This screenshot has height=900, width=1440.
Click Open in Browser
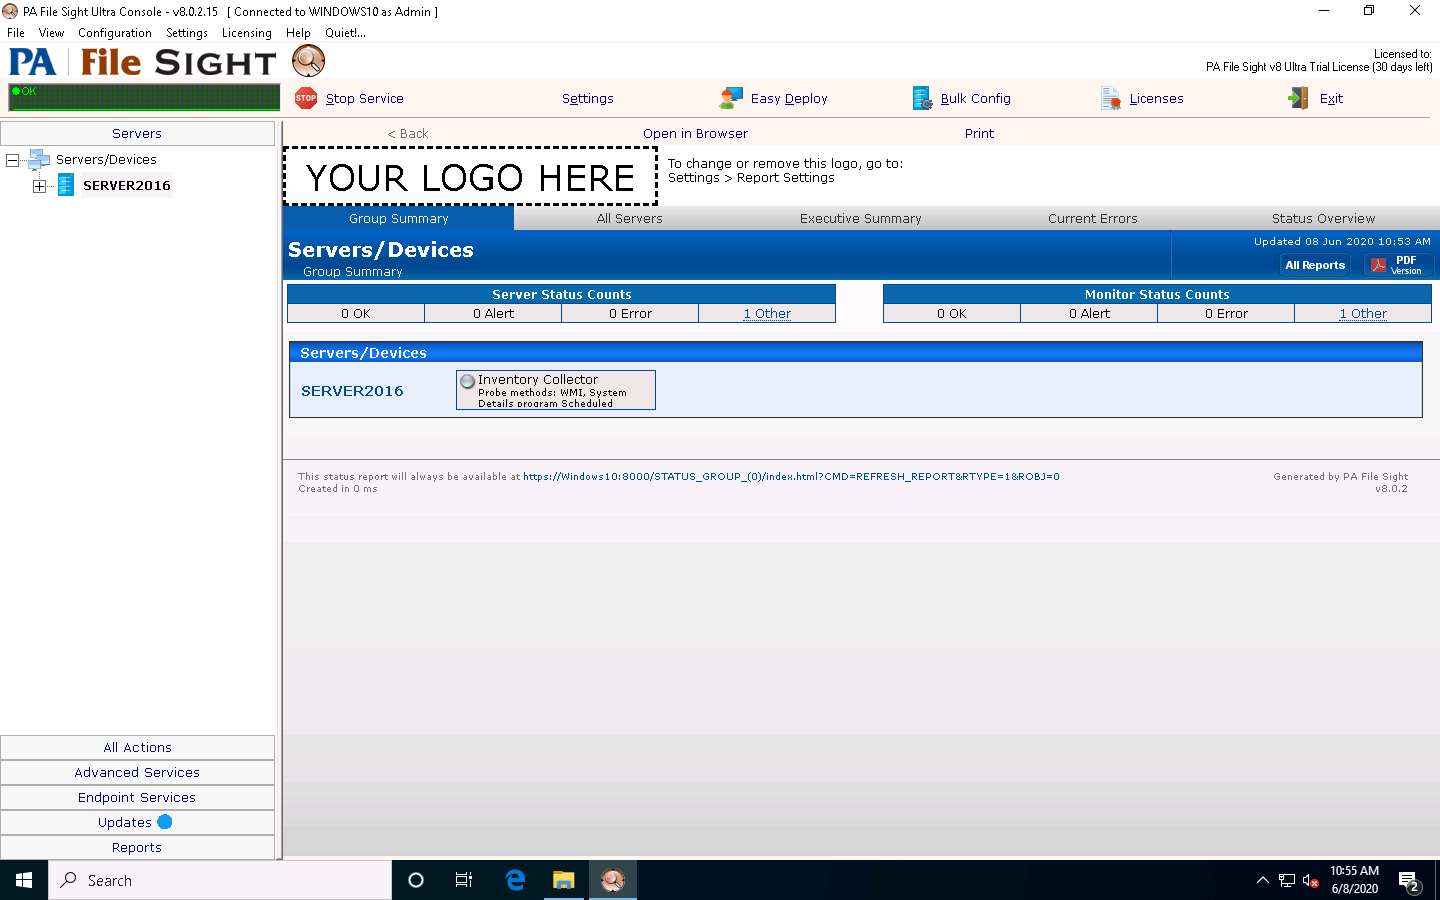[695, 134]
